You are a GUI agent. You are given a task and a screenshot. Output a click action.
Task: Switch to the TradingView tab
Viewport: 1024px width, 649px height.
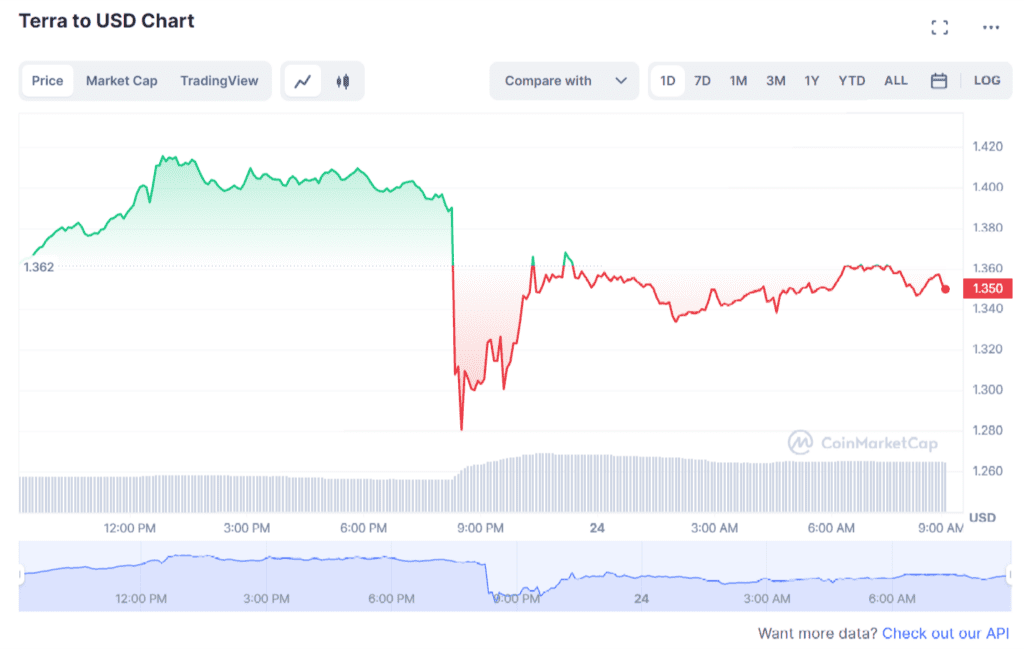pyautogui.click(x=219, y=81)
